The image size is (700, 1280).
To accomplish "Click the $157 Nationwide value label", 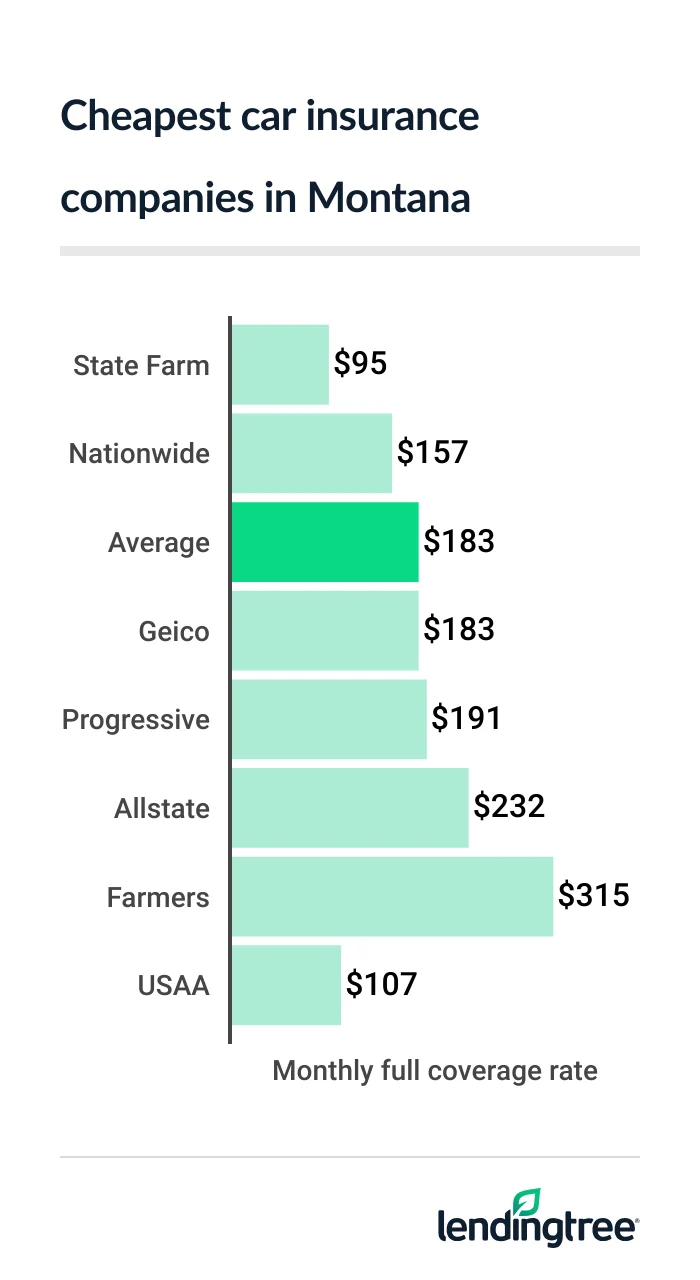I will click(x=432, y=453).
